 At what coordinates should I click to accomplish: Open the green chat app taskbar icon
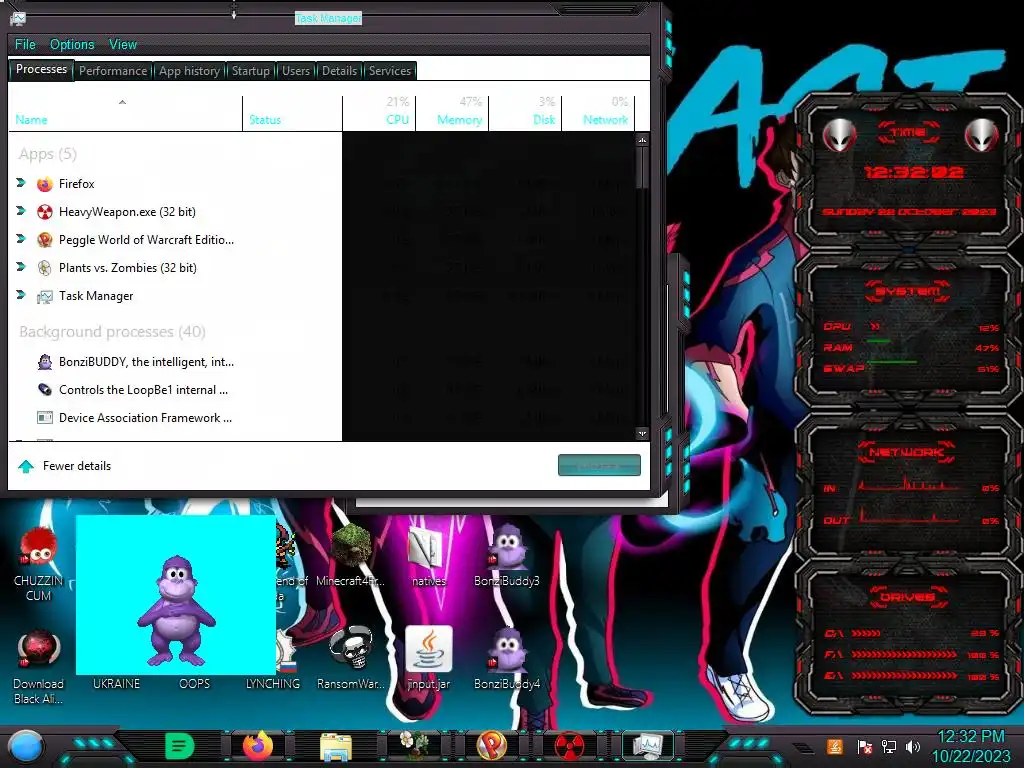(x=180, y=746)
